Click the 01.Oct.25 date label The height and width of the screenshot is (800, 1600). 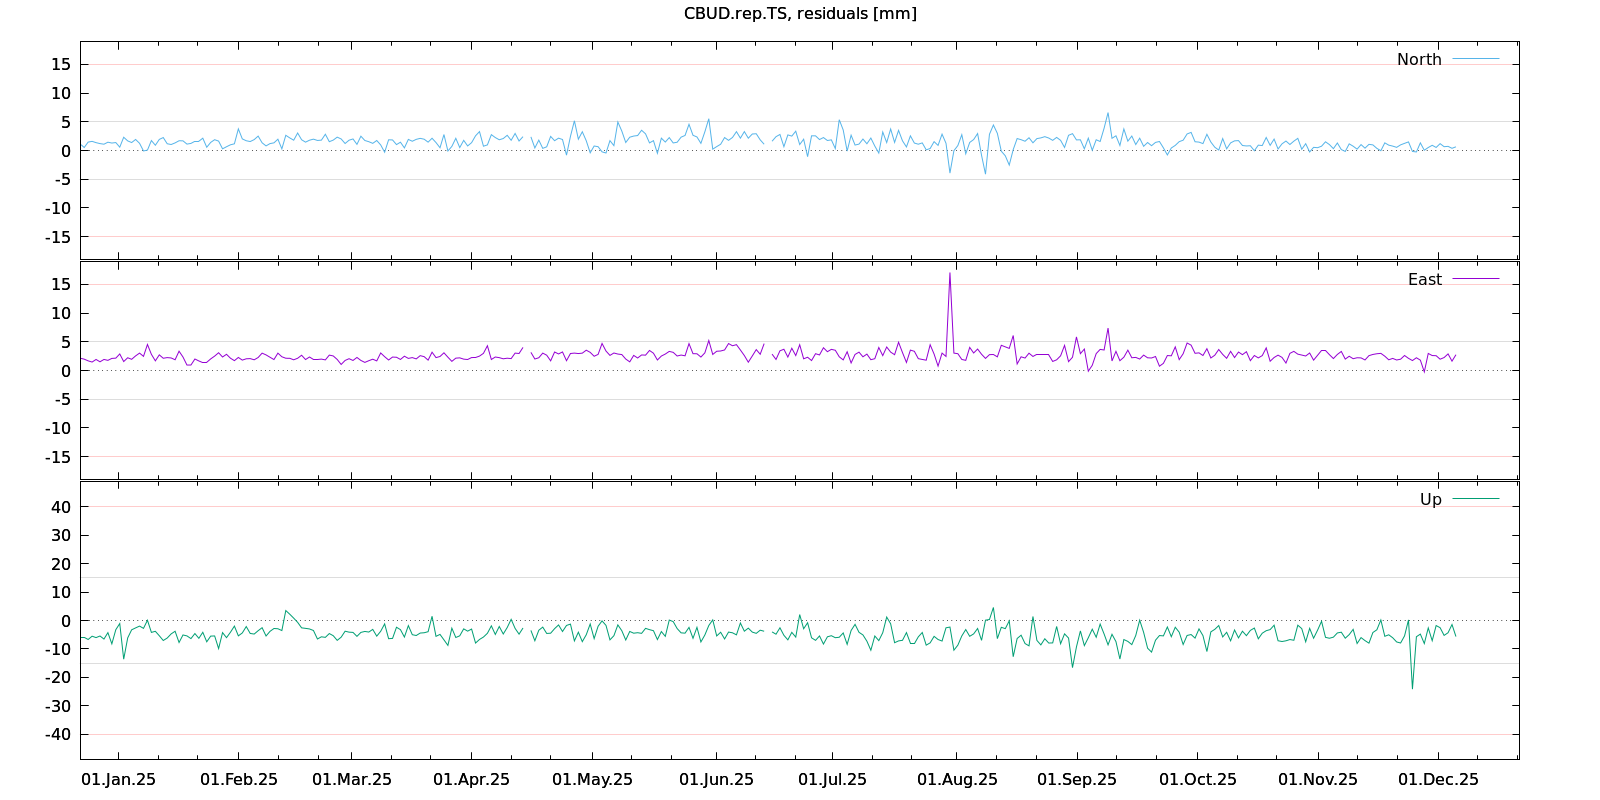(1197, 780)
